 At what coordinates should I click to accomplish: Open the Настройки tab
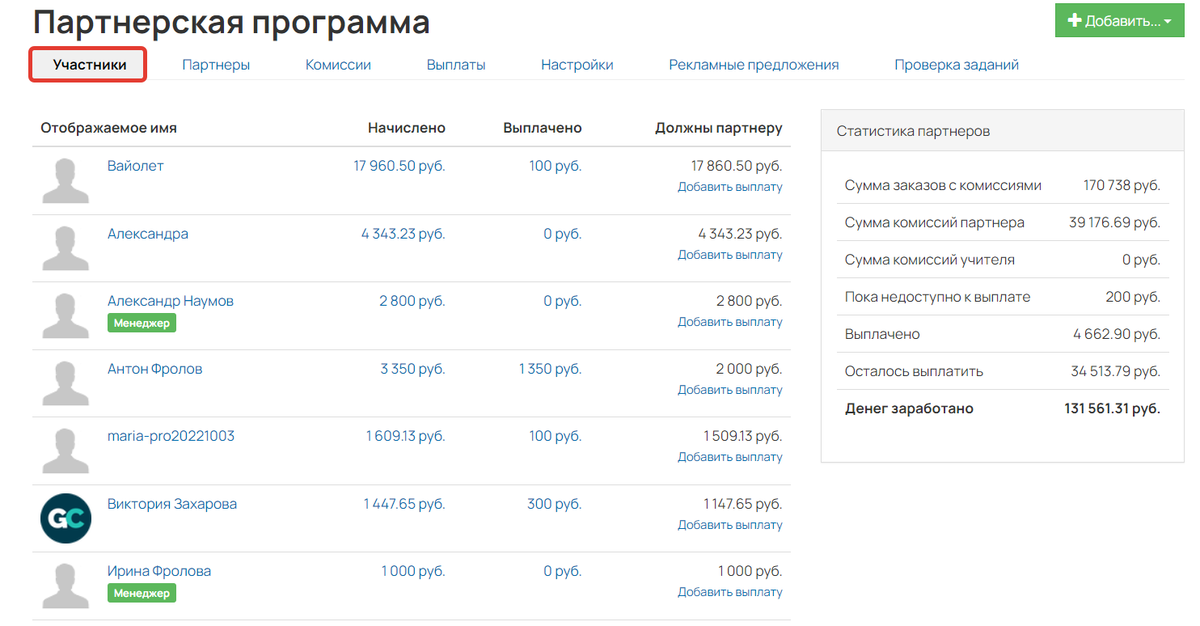(577, 65)
